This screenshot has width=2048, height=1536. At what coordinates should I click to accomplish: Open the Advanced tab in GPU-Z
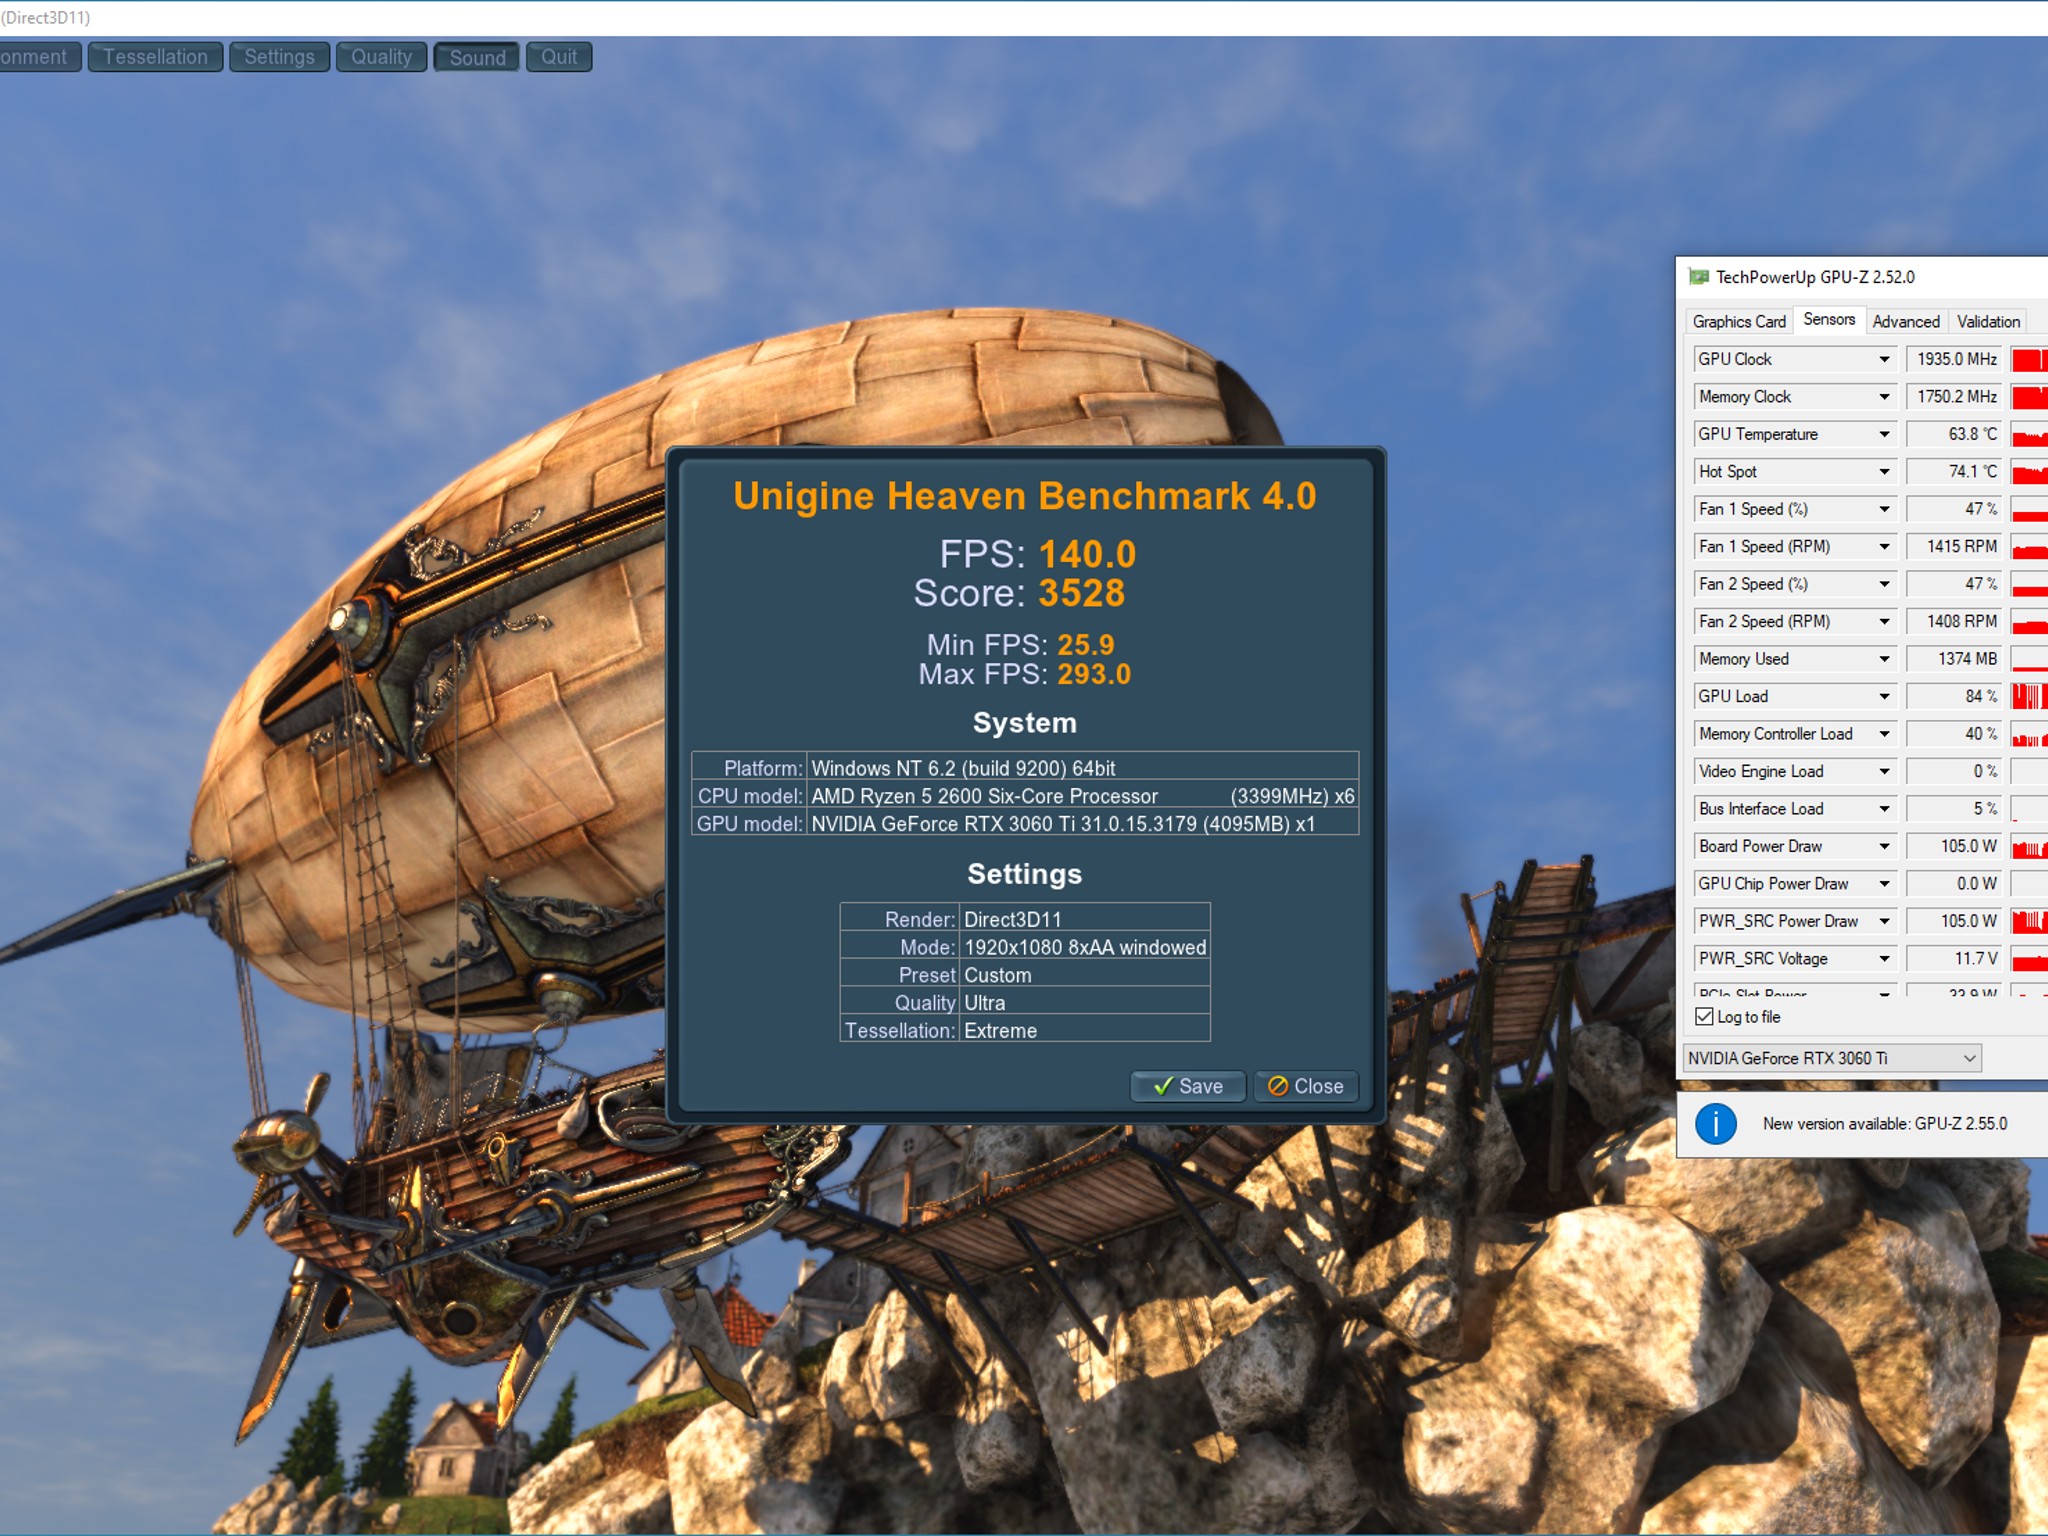[1905, 321]
